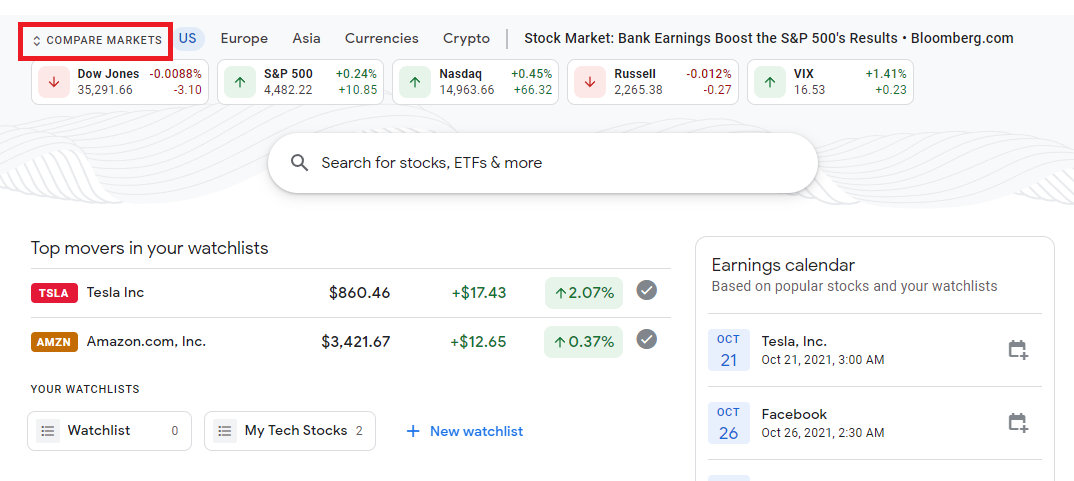
Task: Click the Dow Jones red down arrow icon
Action: pos(54,82)
